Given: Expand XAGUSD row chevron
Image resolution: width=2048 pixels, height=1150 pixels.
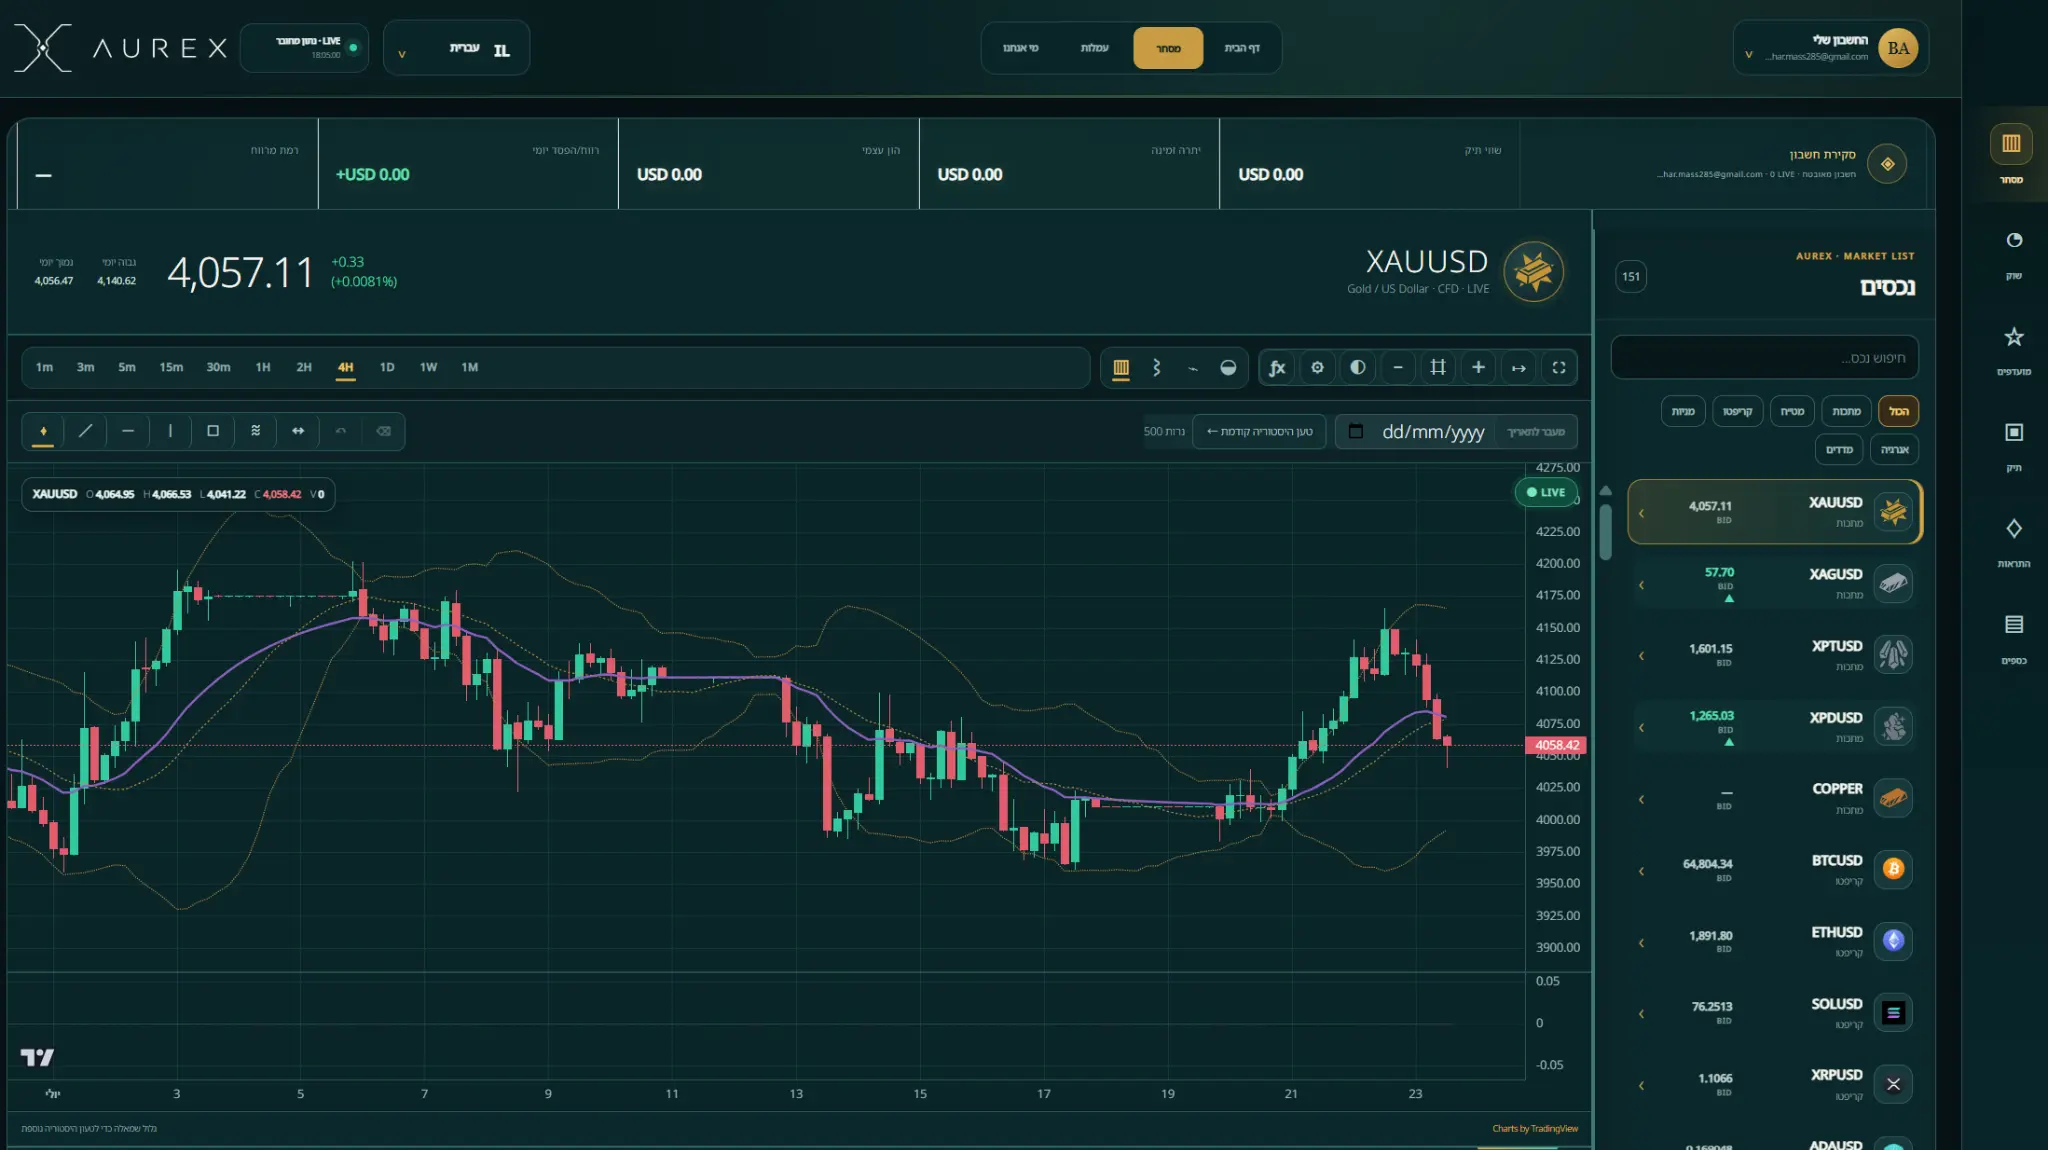Looking at the screenshot, I should [1641, 585].
